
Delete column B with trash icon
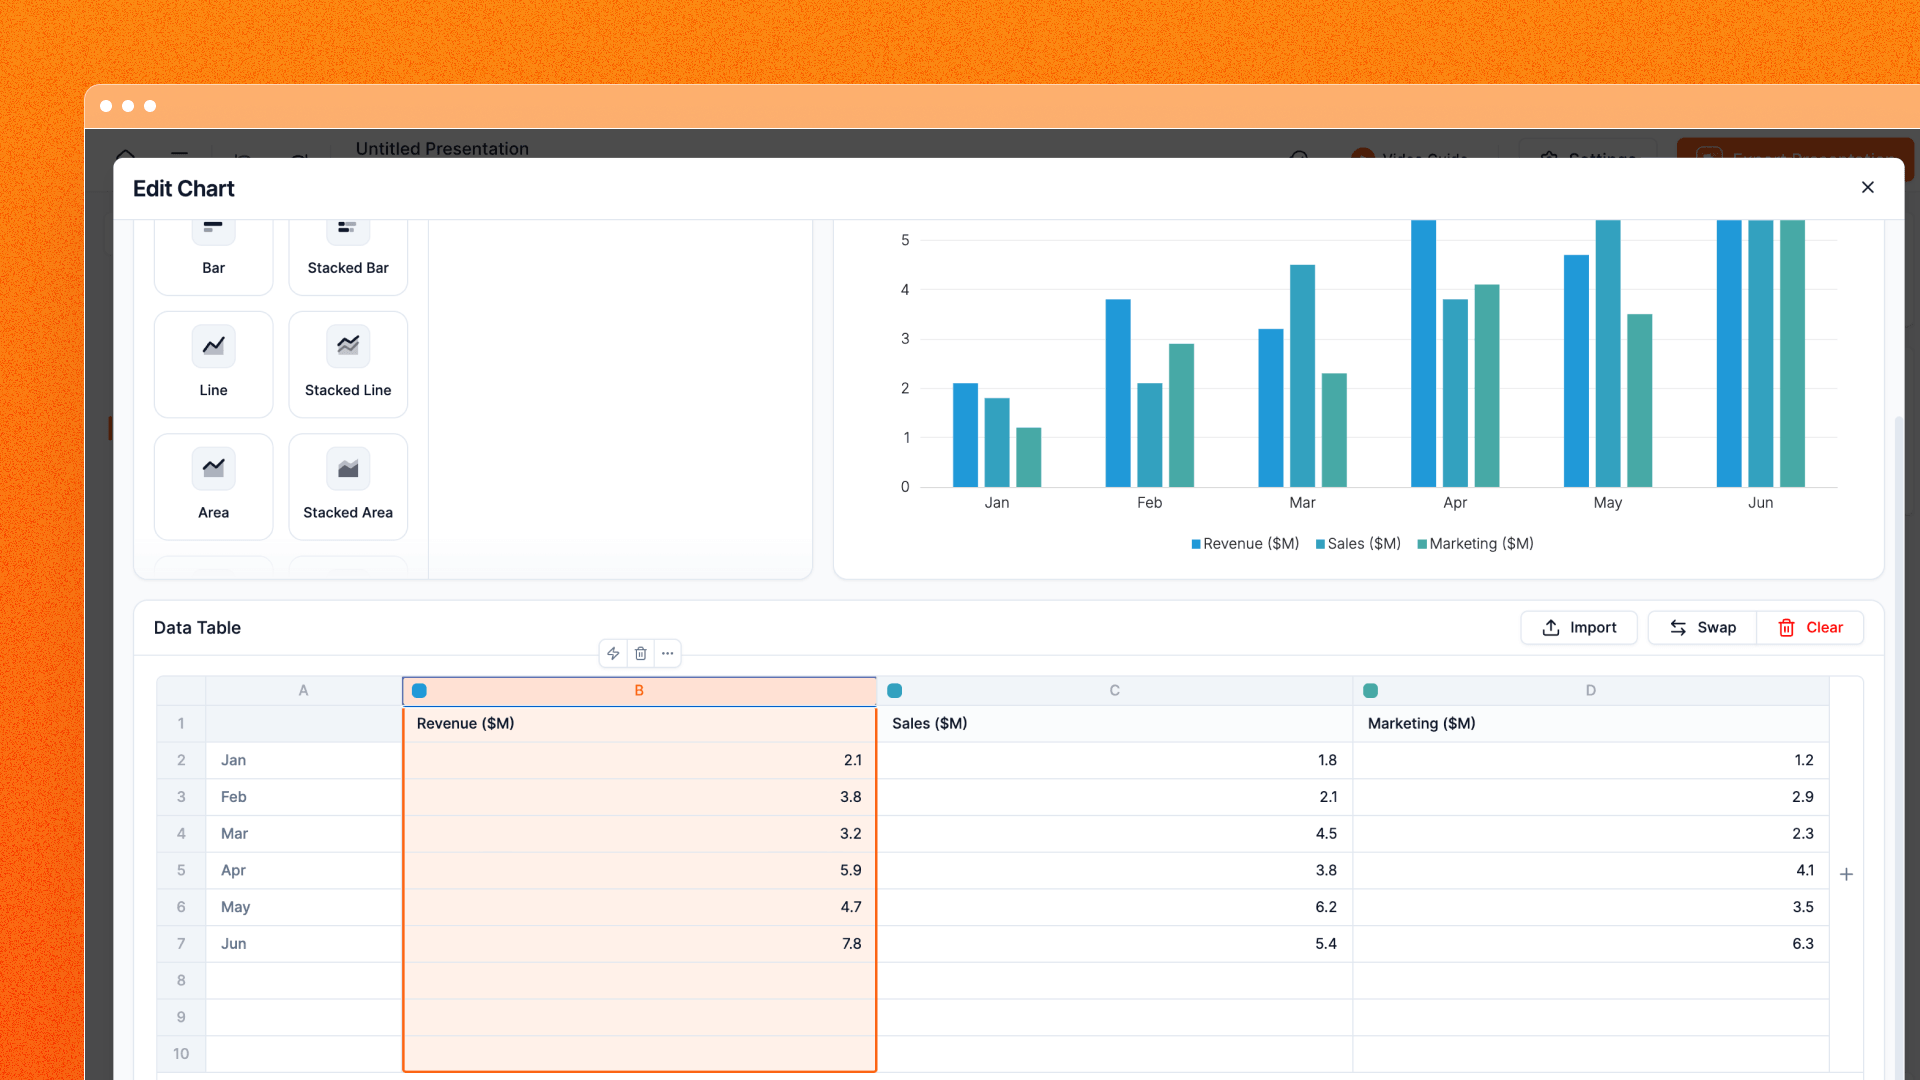tap(641, 653)
